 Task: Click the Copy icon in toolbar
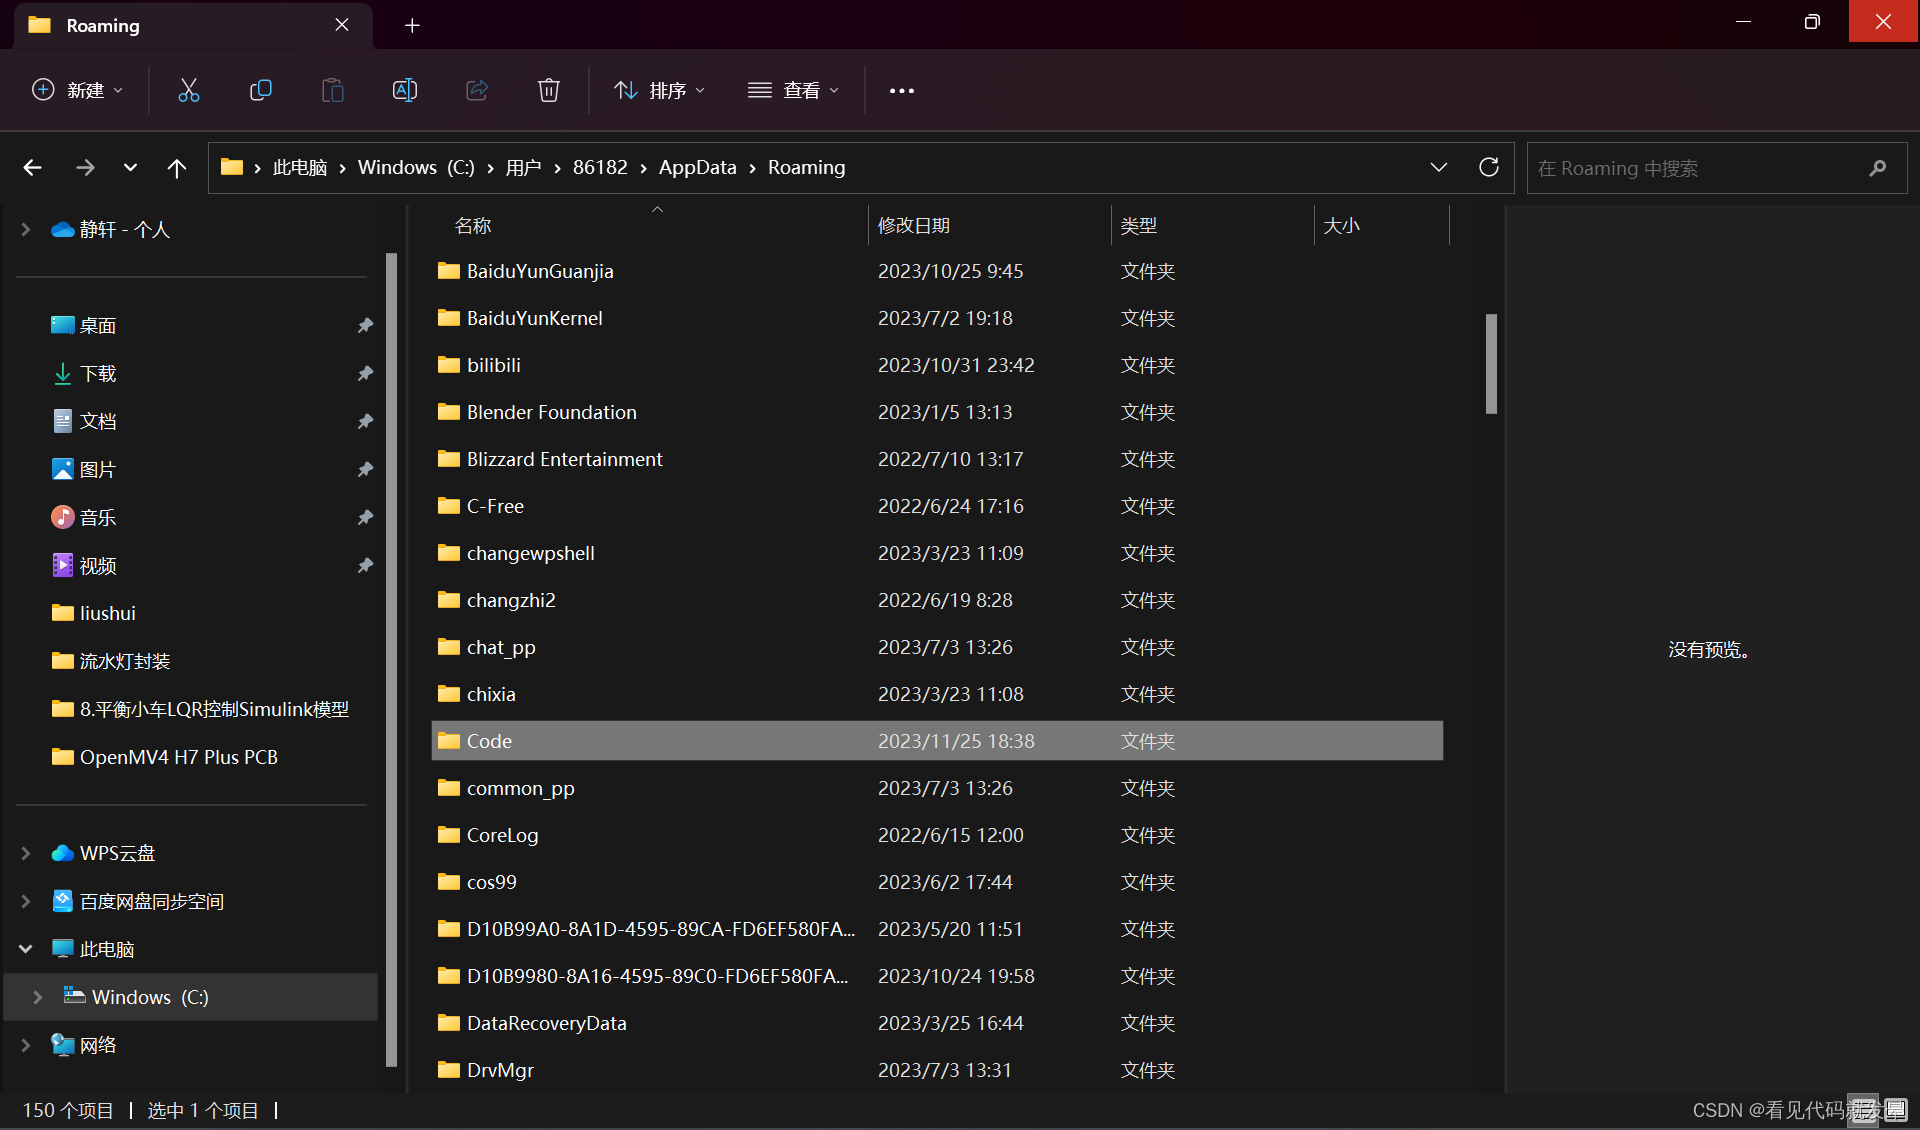point(261,90)
